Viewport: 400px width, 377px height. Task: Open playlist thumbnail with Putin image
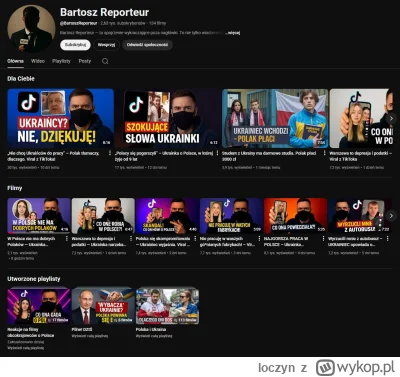pyautogui.click(x=103, y=306)
